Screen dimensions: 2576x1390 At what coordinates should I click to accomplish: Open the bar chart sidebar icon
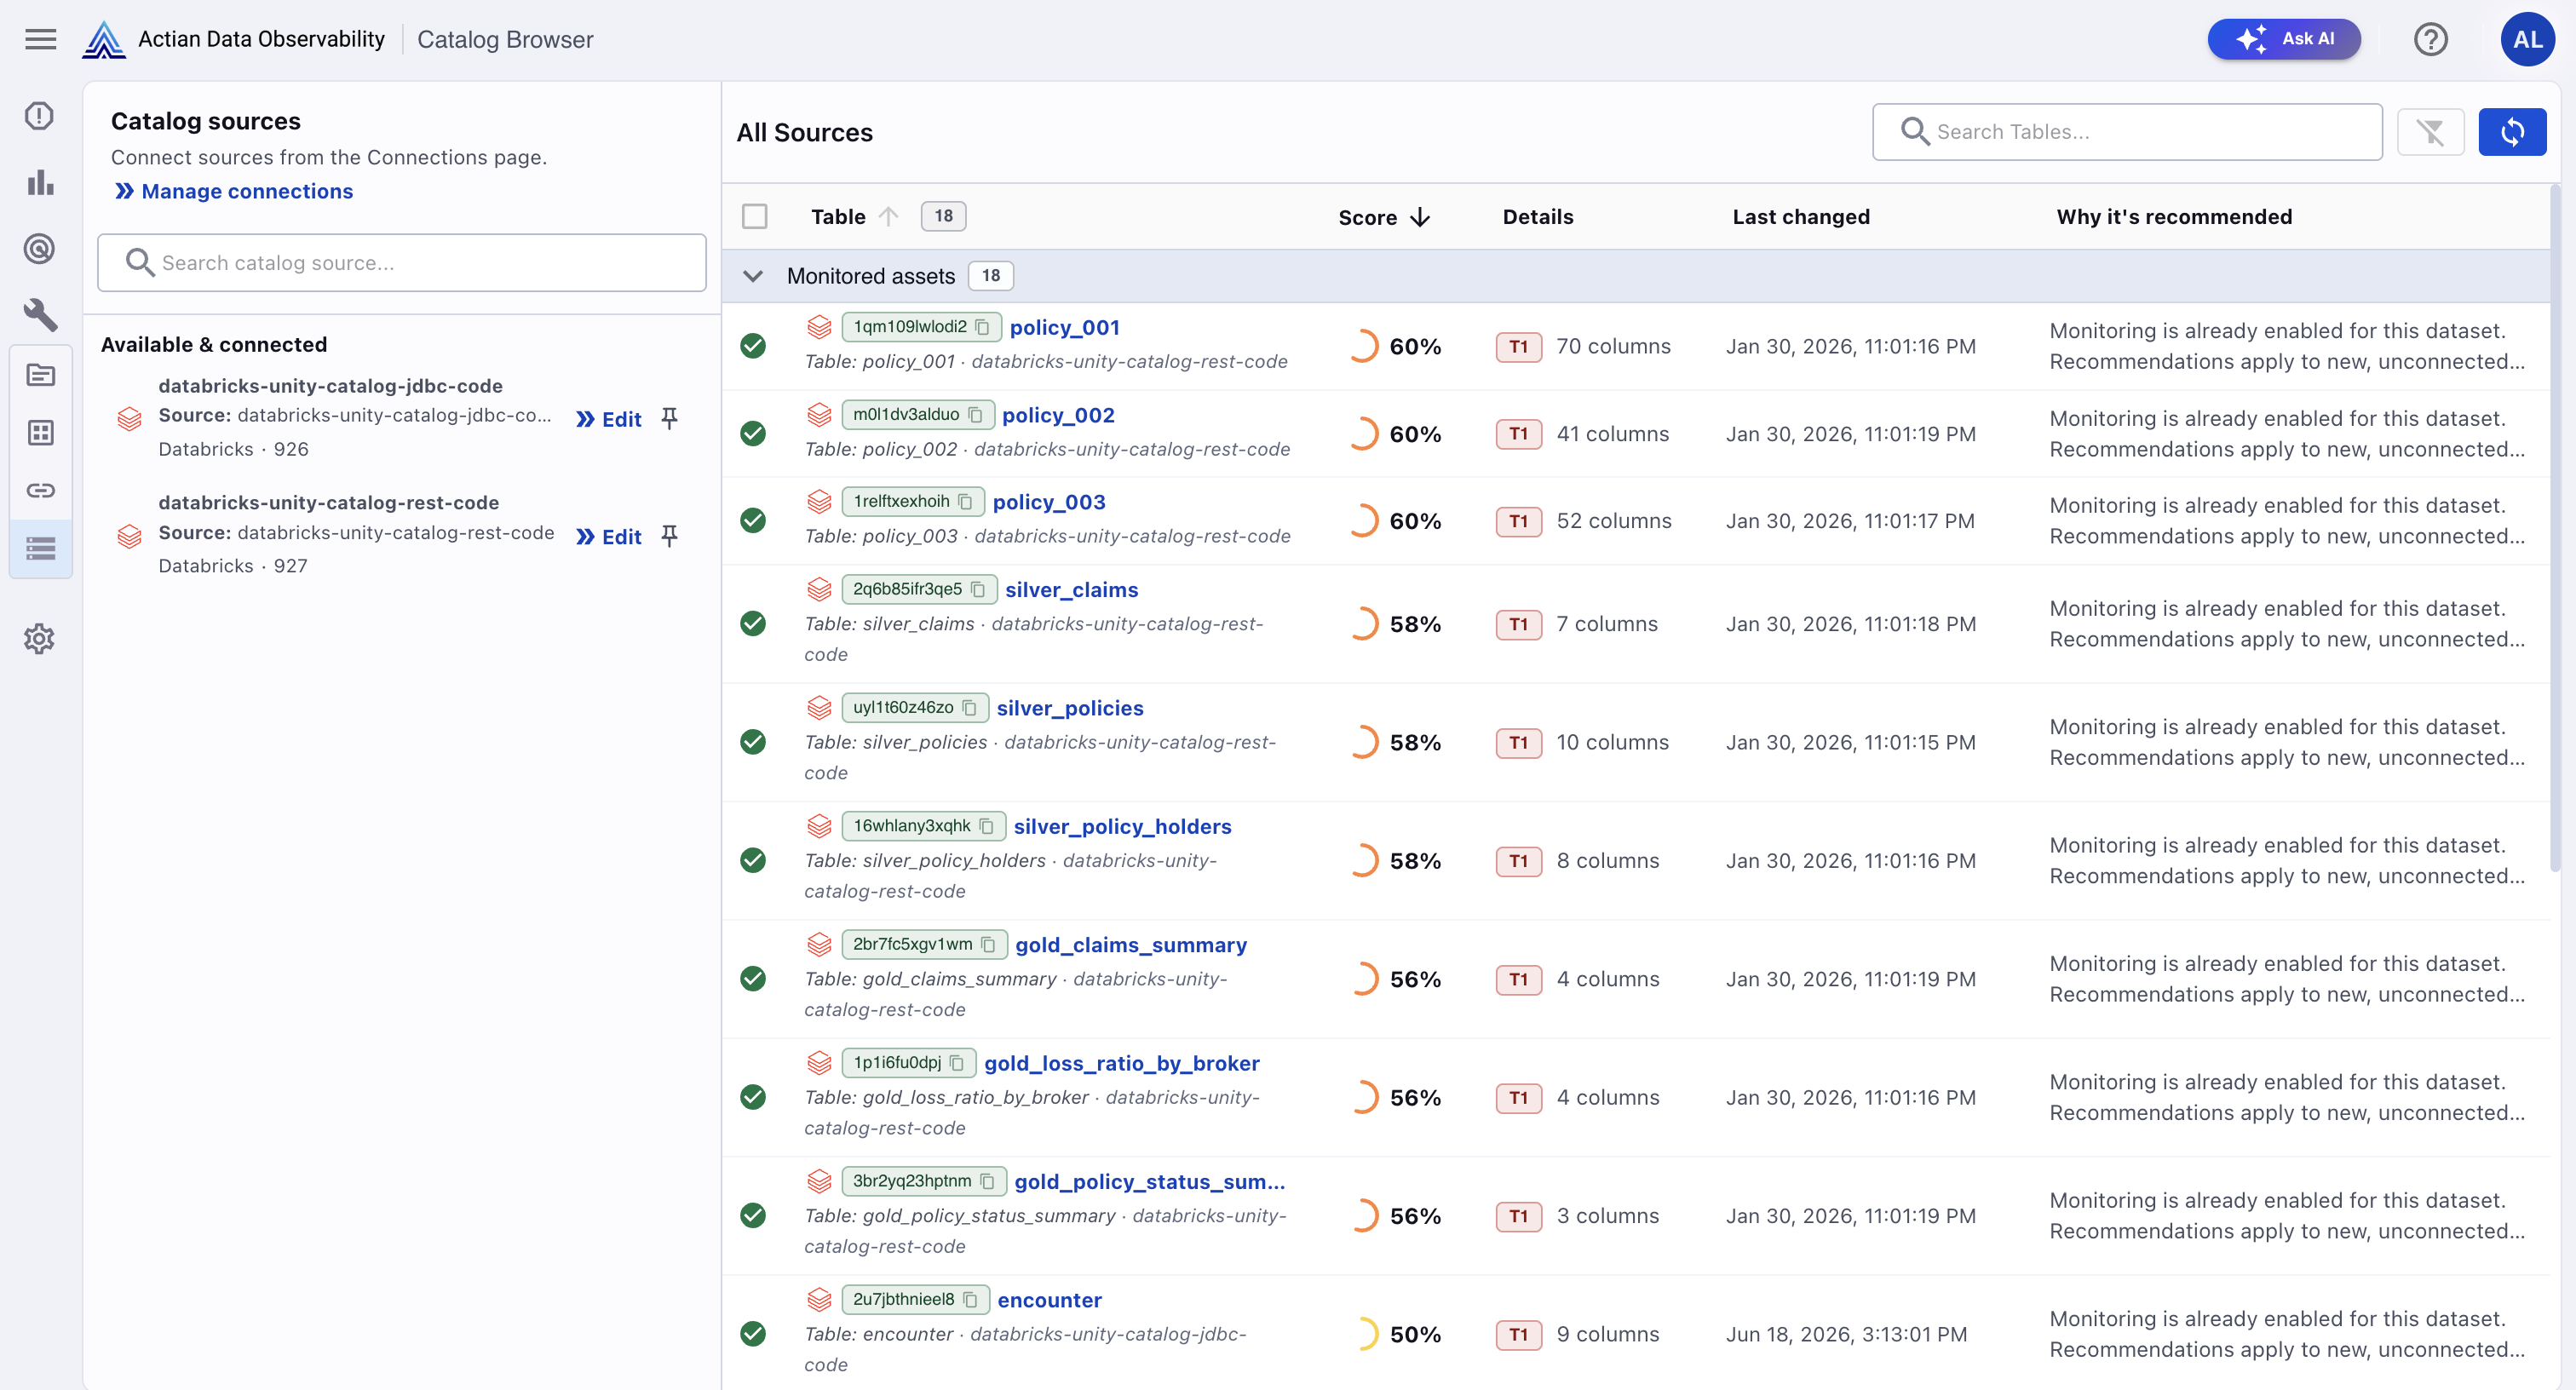[x=40, y=182]
